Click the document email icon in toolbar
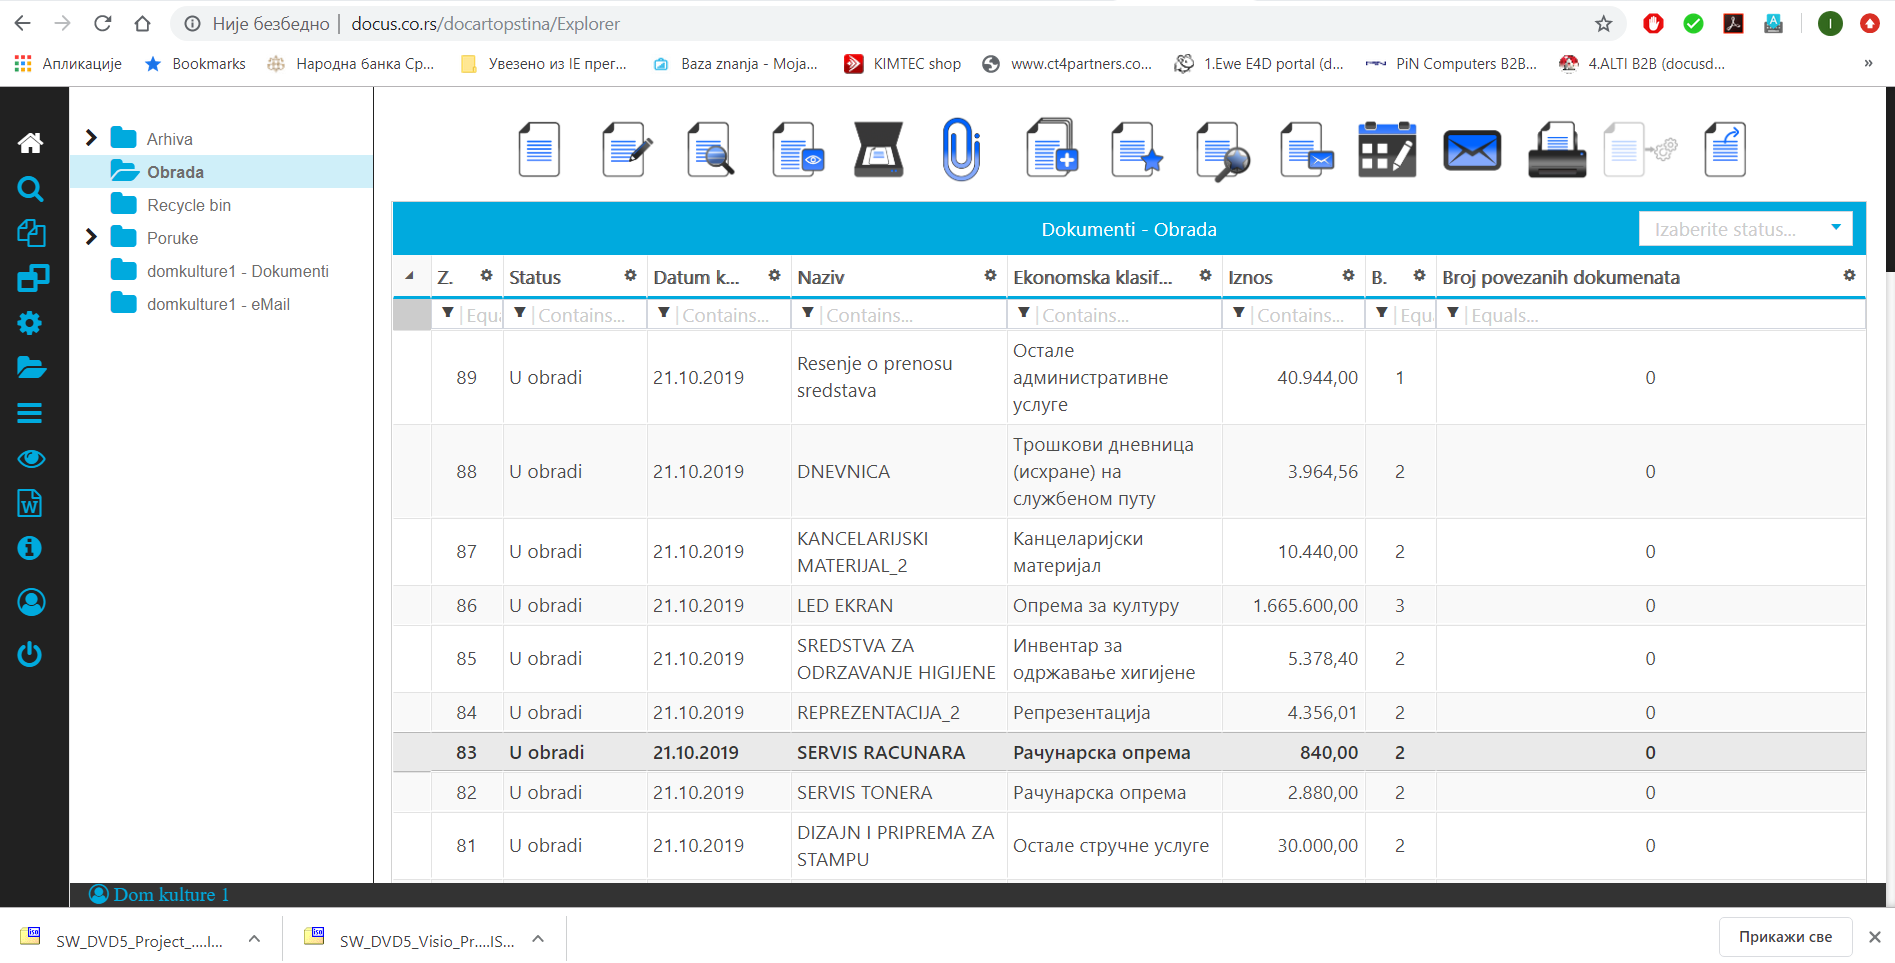 tap(1307, 150)
